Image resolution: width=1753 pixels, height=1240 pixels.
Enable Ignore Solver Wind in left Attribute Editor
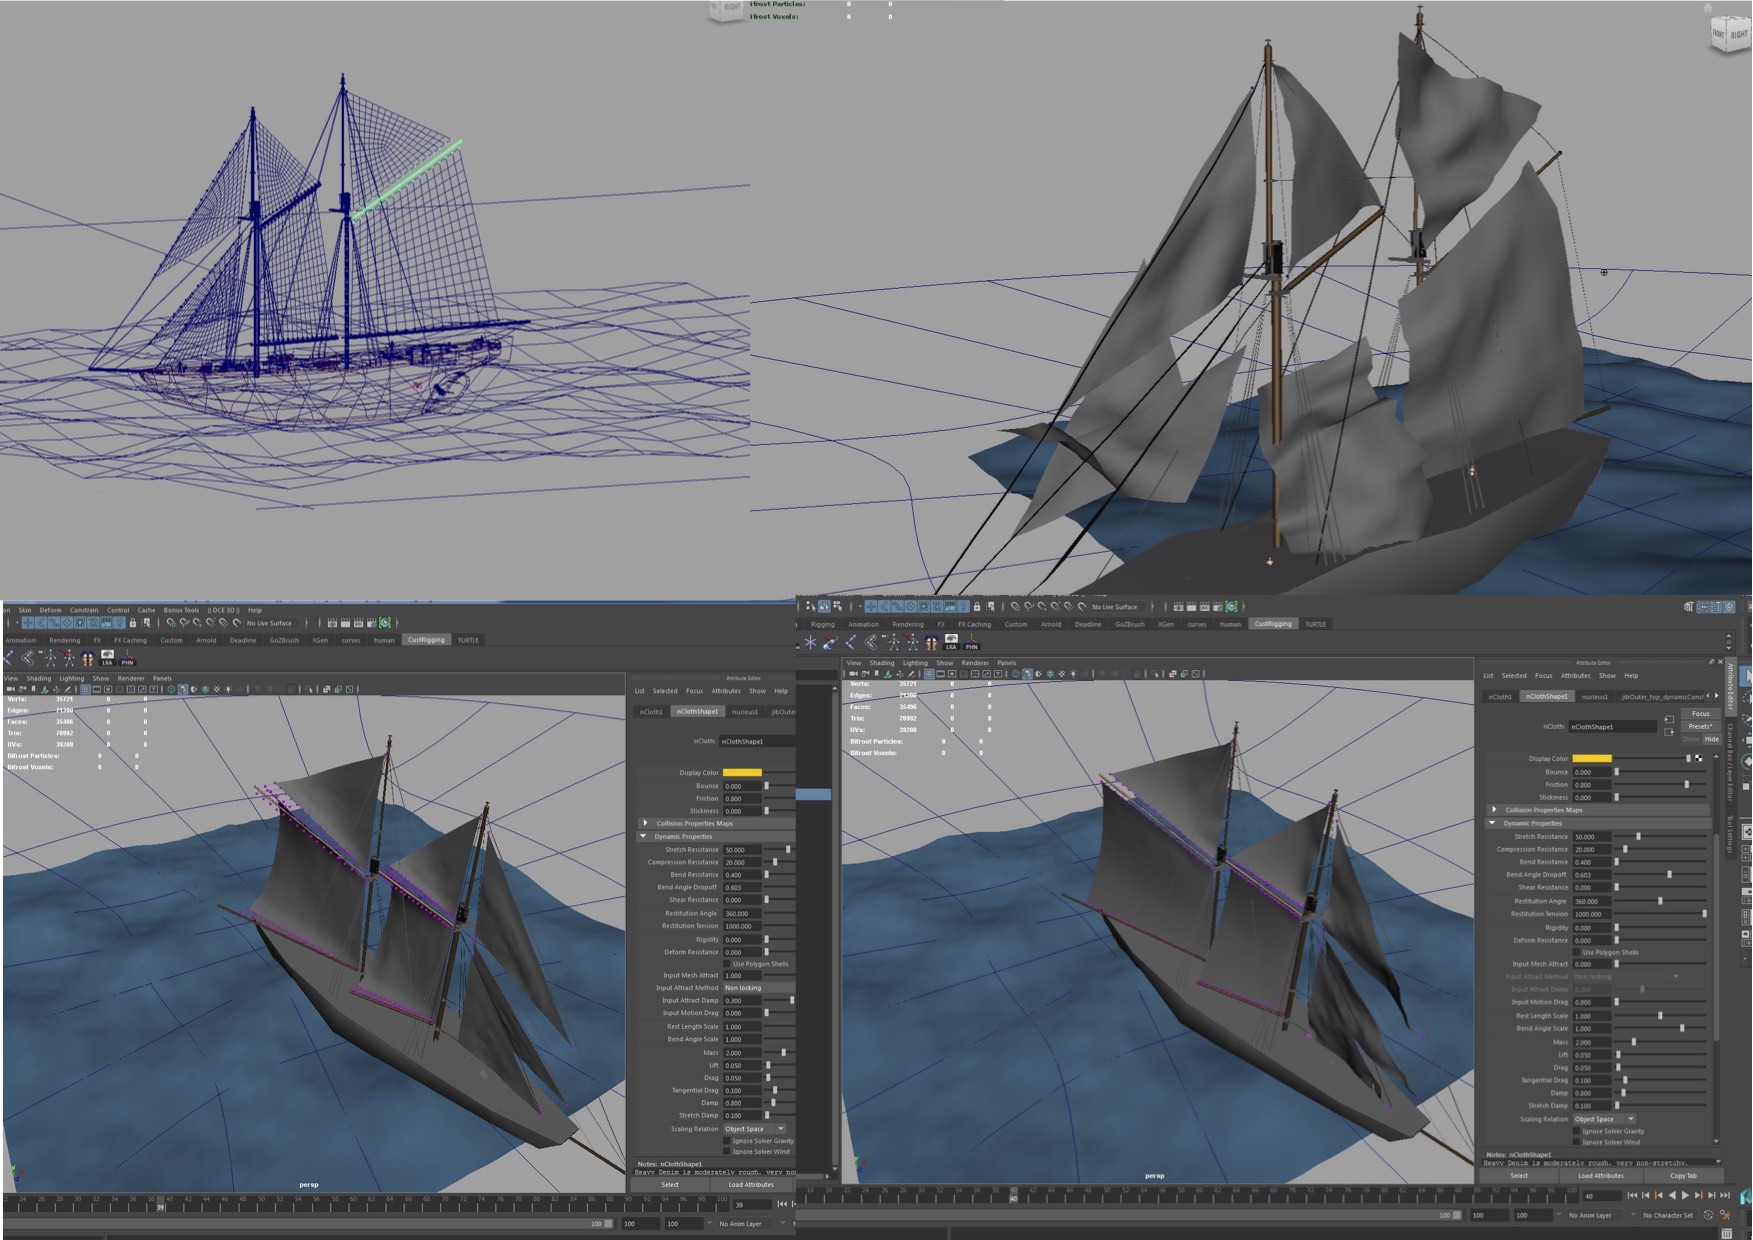727,1152
